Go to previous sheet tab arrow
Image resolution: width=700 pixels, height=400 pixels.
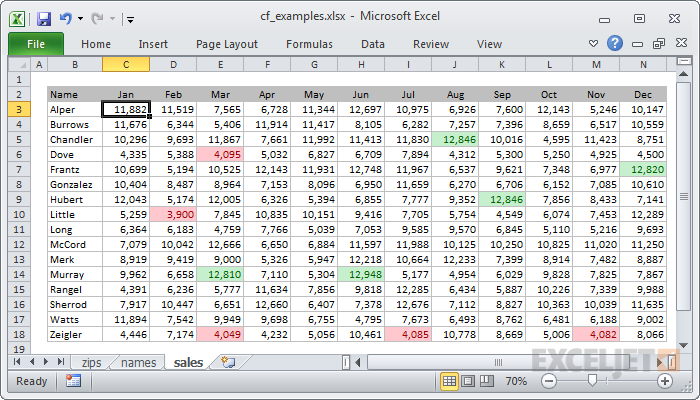[x=32, y=362]
